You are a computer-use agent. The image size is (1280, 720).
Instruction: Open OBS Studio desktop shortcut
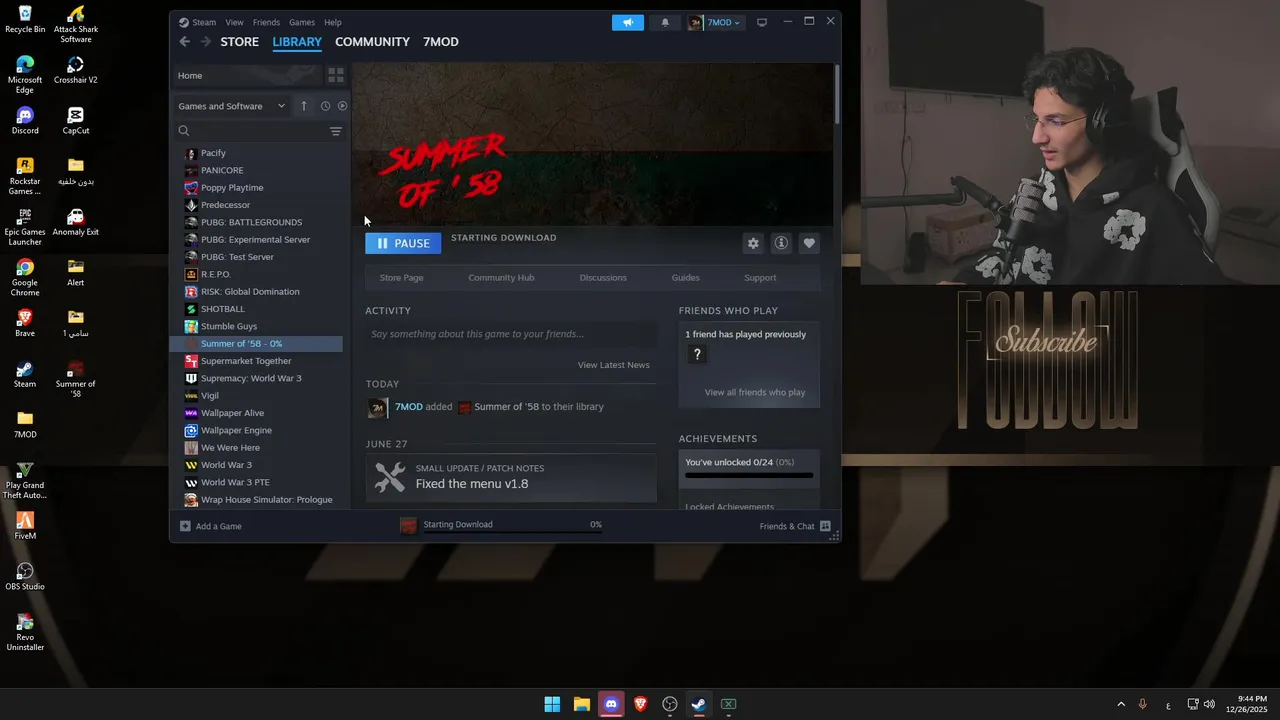coord(25,576)
